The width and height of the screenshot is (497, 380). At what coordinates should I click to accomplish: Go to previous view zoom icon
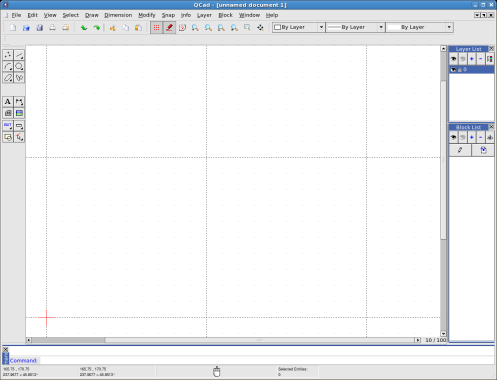[234, 28]
